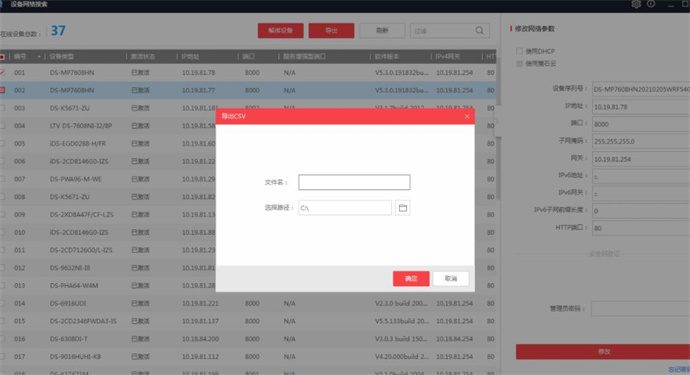Close the 导出CSV dialog with the X
The width and height of the screenshot is (690, 375).
[467, 117]
